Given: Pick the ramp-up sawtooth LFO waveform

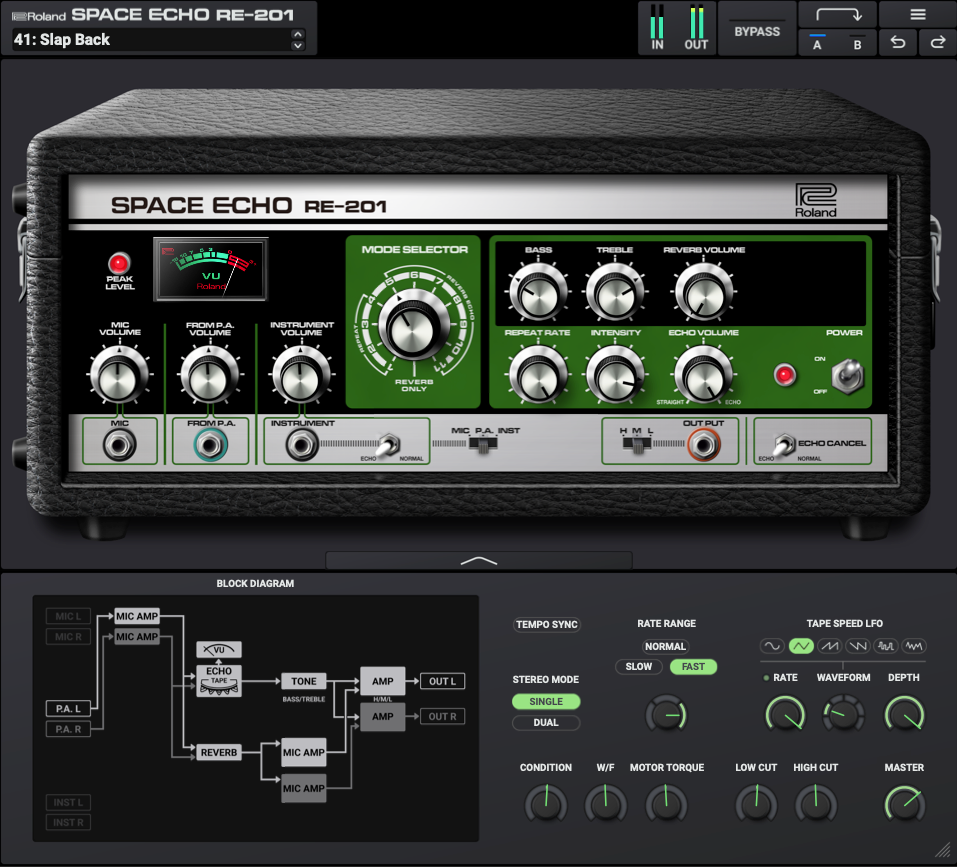Looking at the screenshot, I should click(829, 646).
